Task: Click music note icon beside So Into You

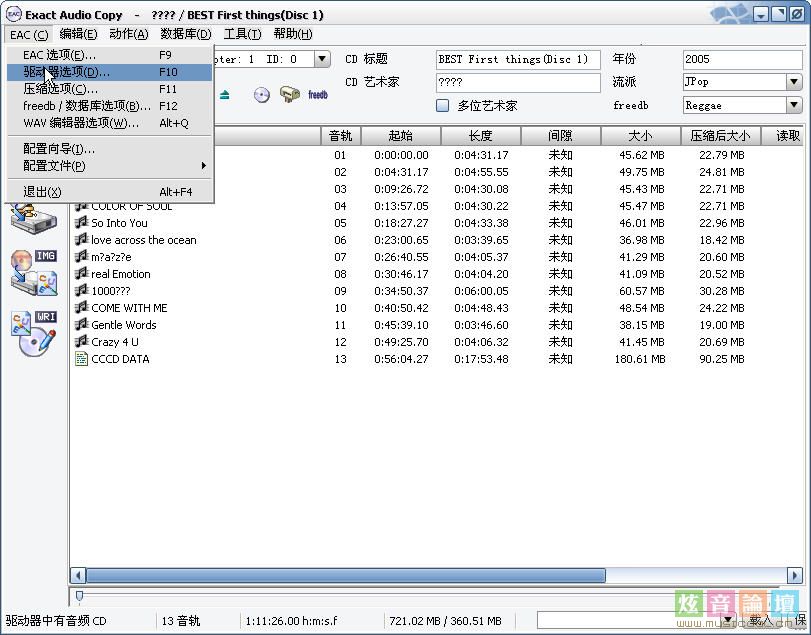Action: coord(81,223)
